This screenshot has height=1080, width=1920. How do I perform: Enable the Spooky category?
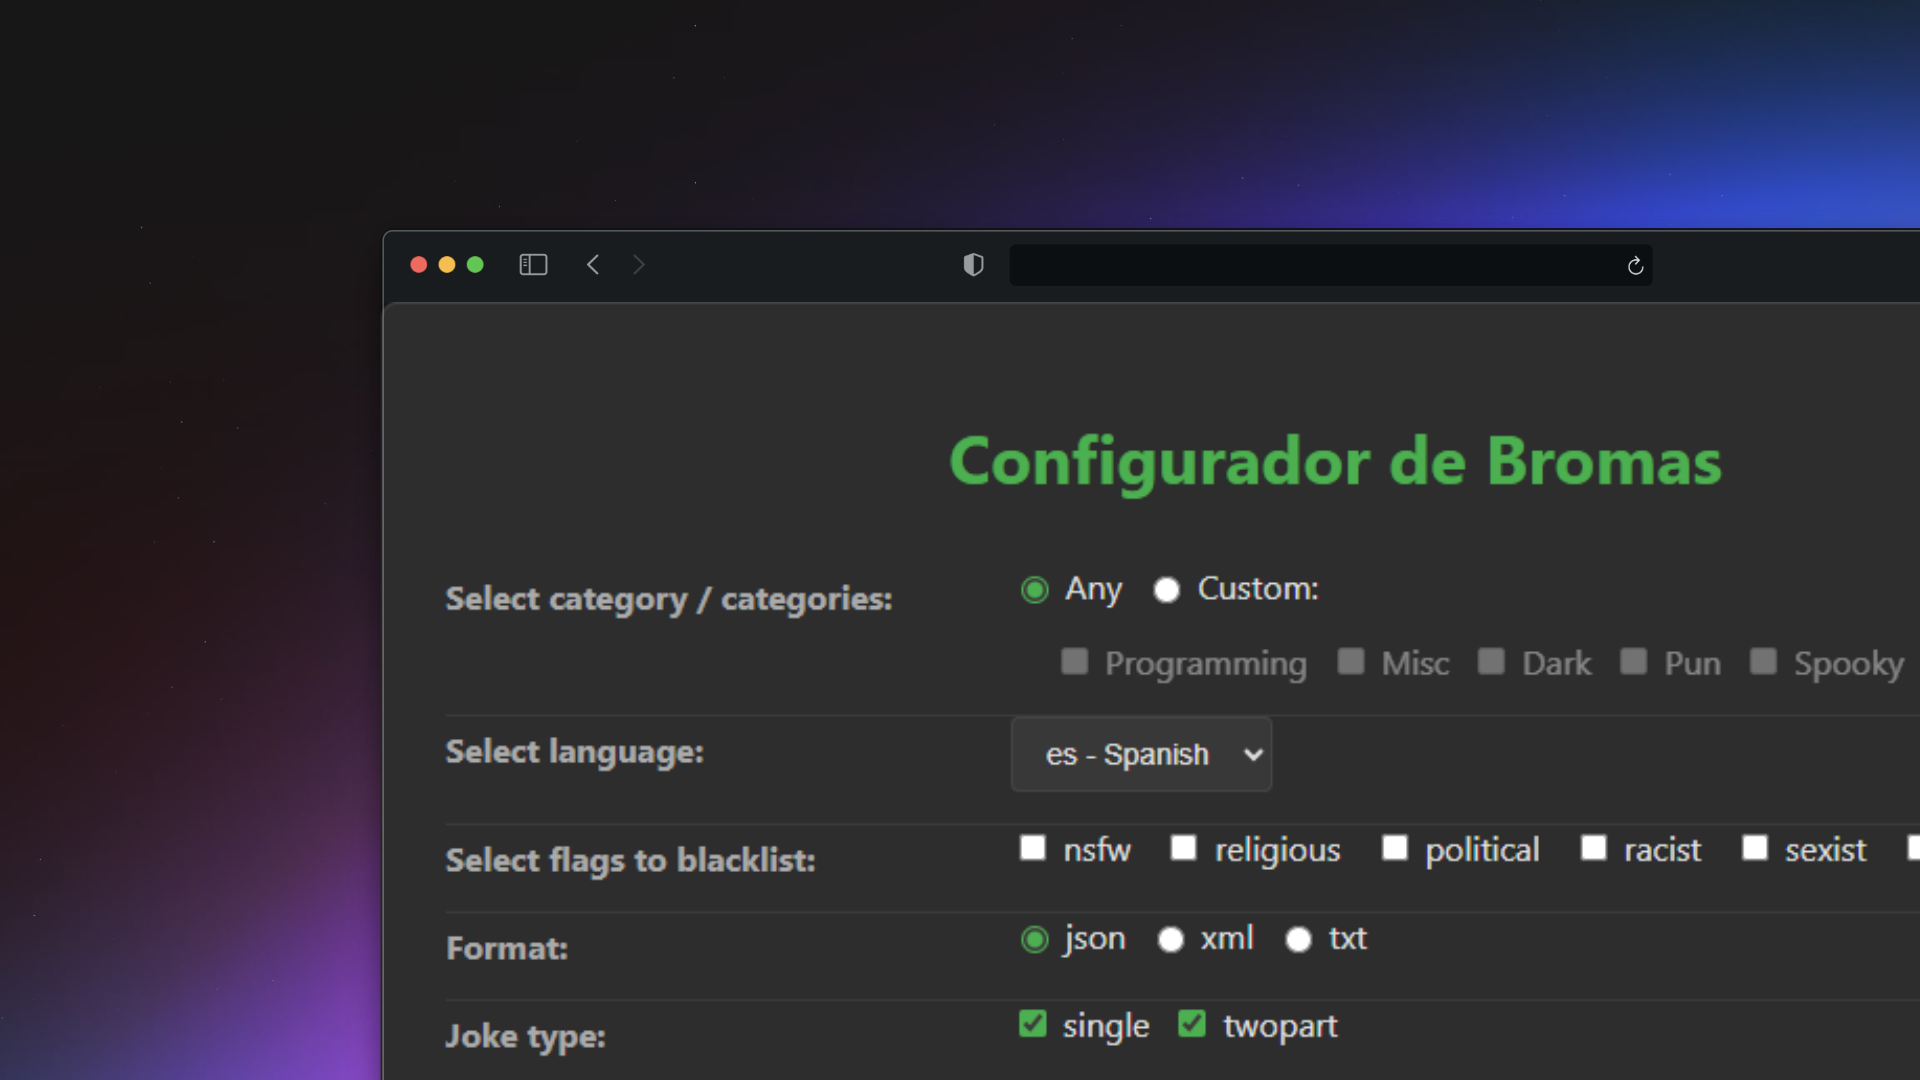1762,662
